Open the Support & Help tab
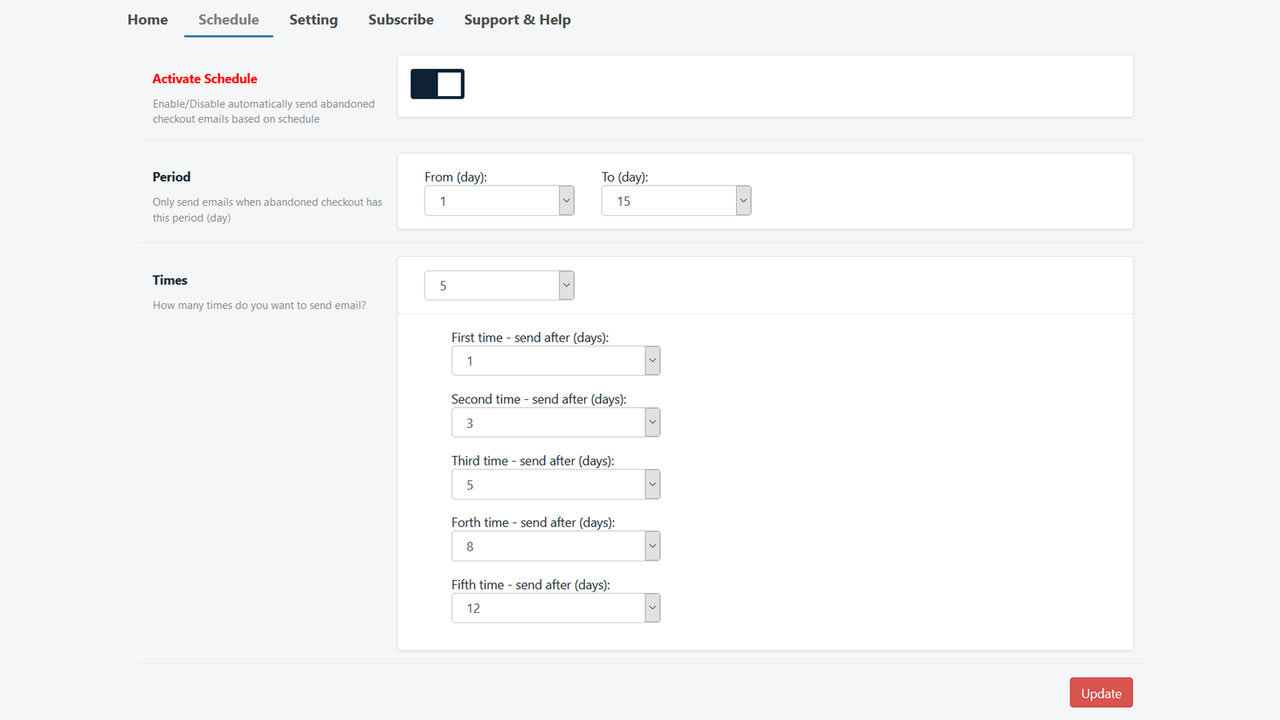Viewport: 1280px width, 720px height. (x=517, y=19)
